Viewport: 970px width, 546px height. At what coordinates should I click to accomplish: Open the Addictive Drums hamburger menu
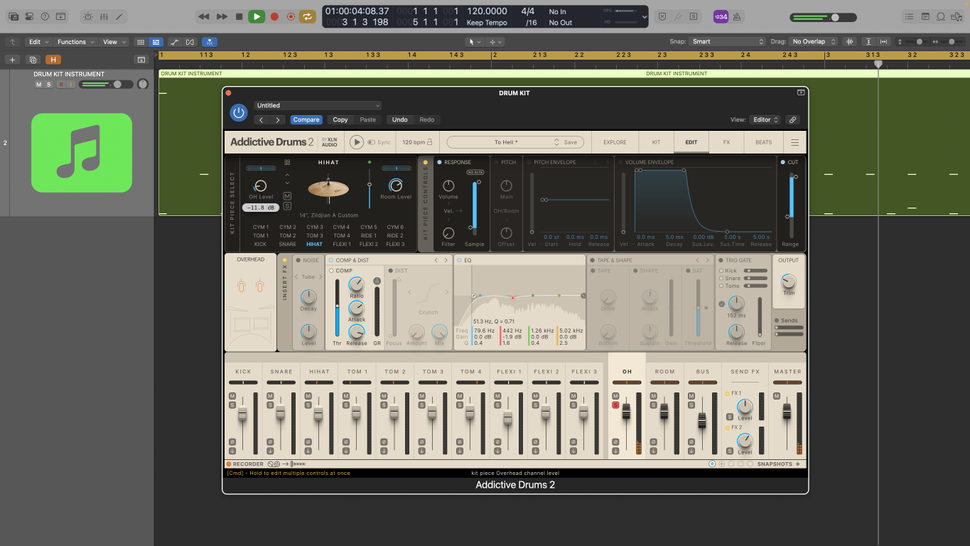[795, 143]
